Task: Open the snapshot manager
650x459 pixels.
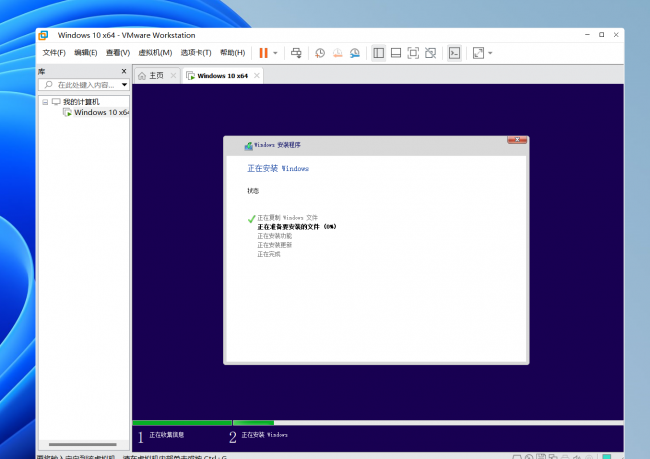Action: point(355,53)
